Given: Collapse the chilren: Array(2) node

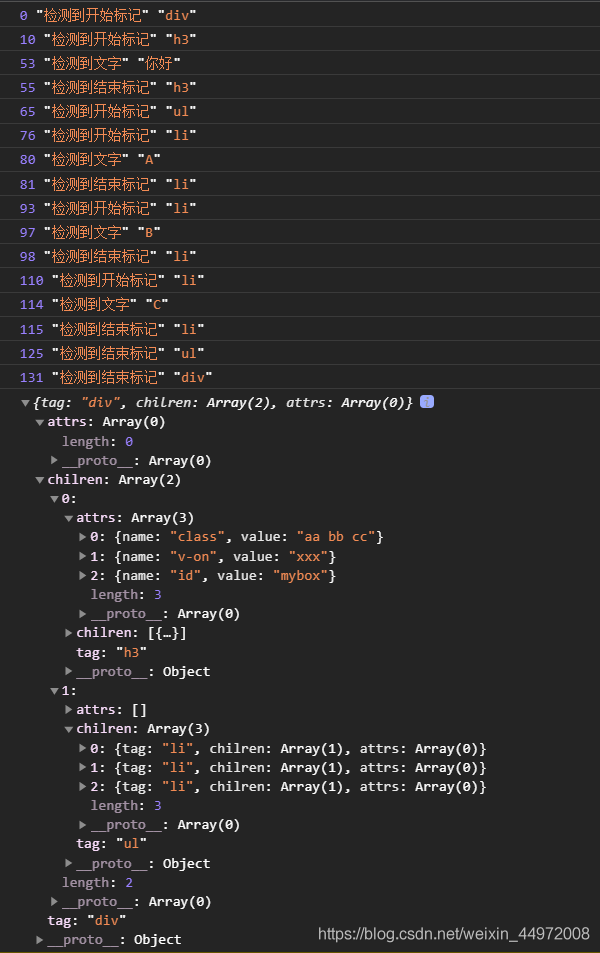Looking at the screenshot, I should click(40, 480).
